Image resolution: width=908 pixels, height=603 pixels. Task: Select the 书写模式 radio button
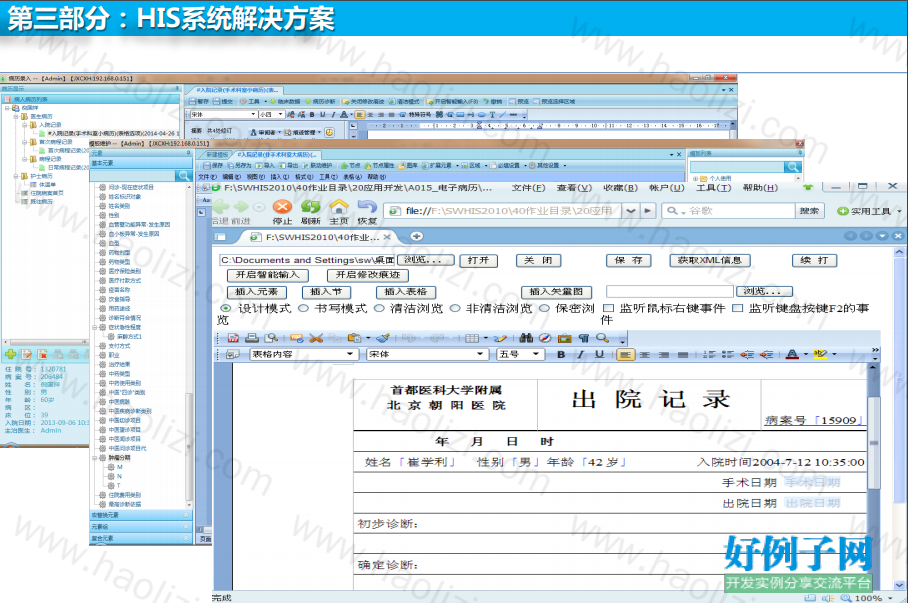point(303,308)
